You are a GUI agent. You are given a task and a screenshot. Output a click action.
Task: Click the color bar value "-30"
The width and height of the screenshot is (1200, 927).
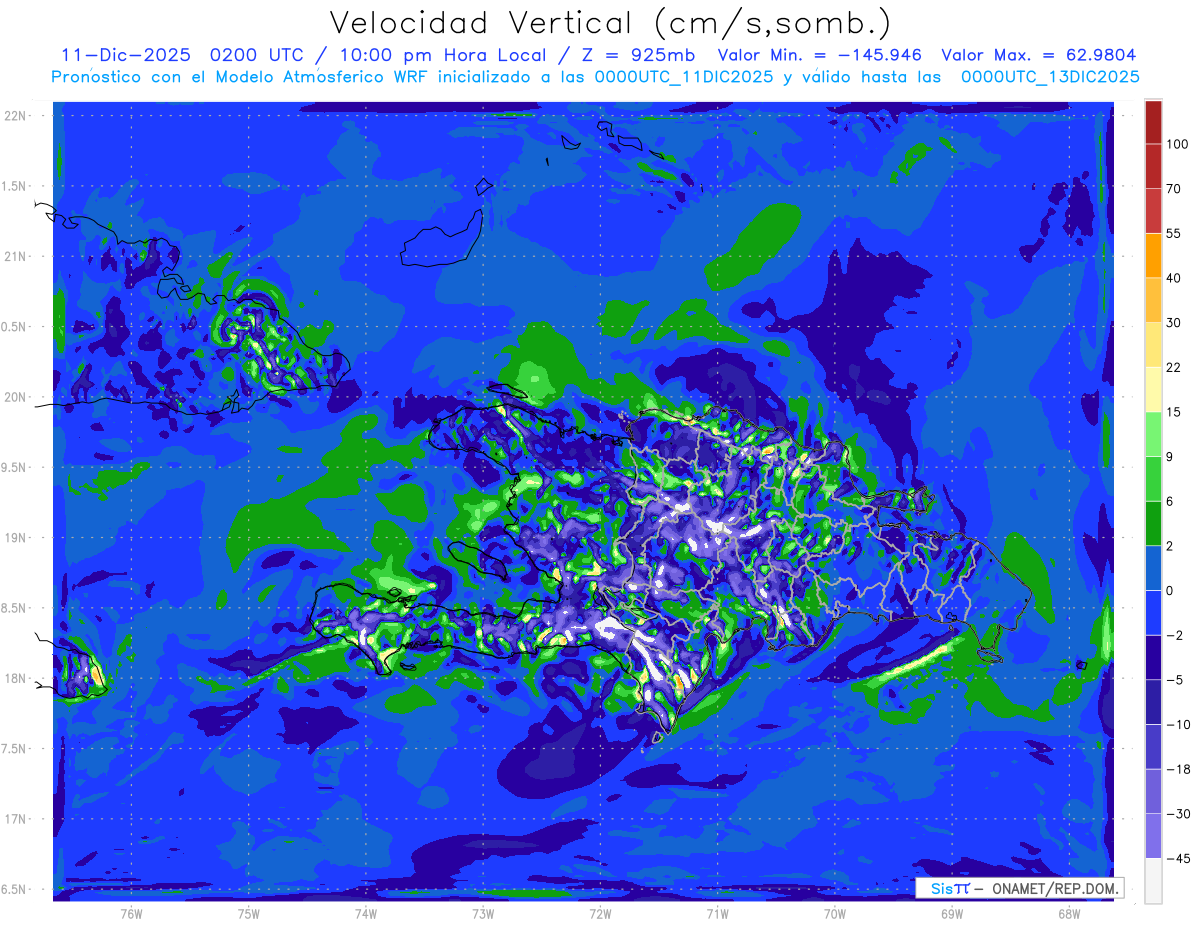[x=1177, y=814]
